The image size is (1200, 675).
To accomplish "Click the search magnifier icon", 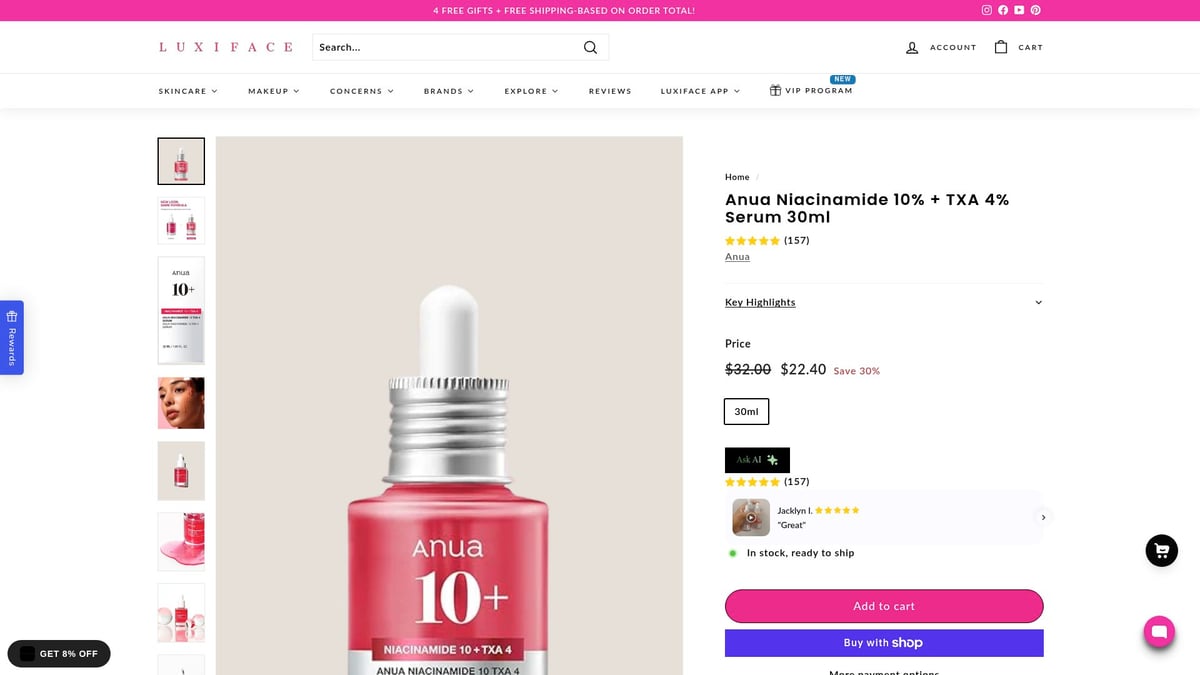I will click(590, 47).
